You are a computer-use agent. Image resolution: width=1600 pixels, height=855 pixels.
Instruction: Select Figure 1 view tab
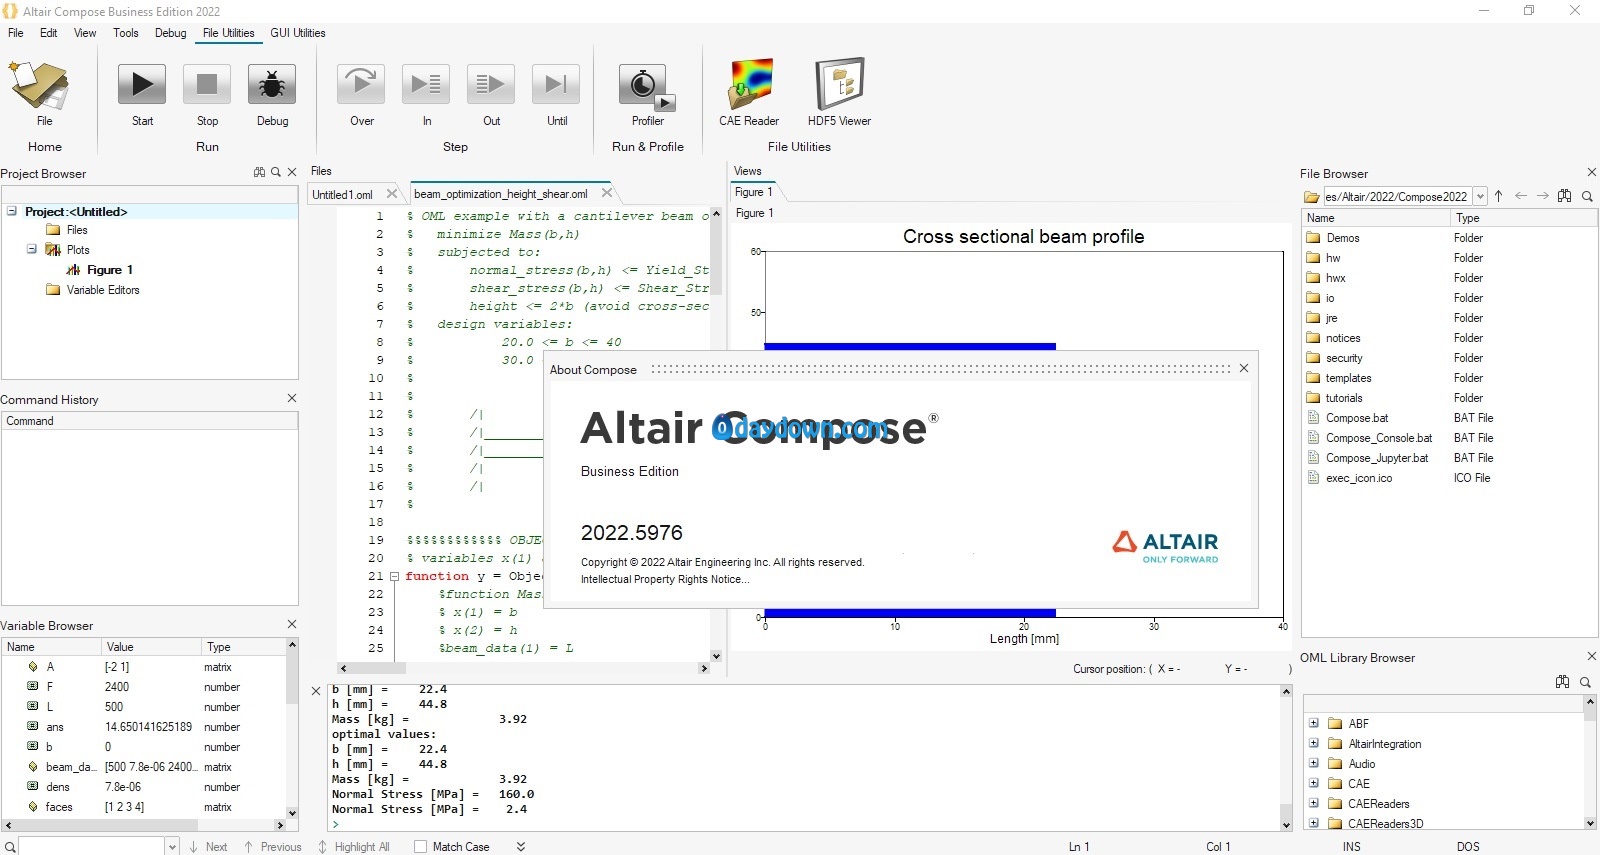point(754,192)
